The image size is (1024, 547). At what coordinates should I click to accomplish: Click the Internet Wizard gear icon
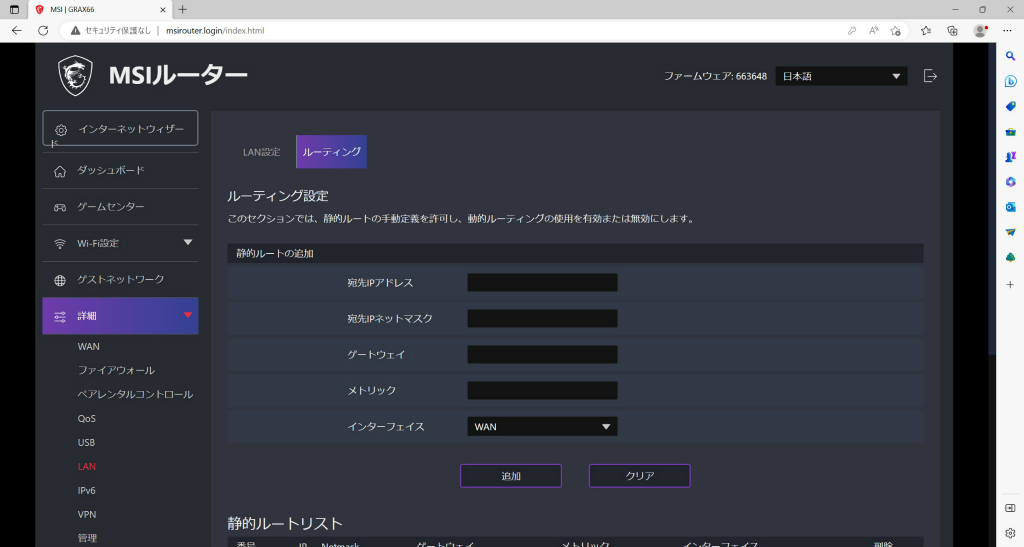[61, 130]
